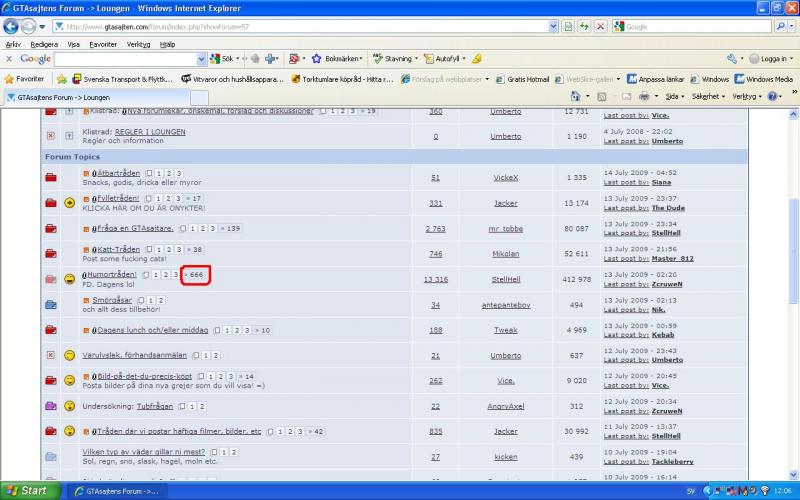Click the Google toolbar wrench settings icon

(x=732, y=59)
